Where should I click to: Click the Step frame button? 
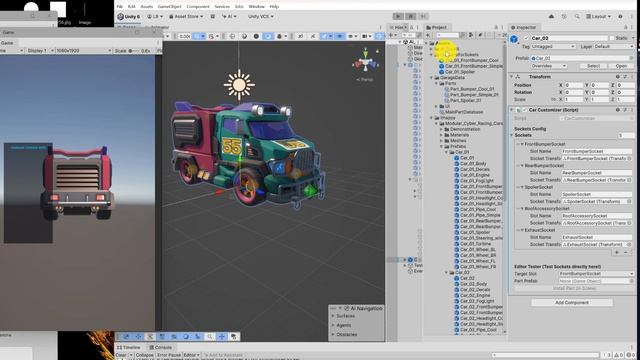[x=423, y=16]
